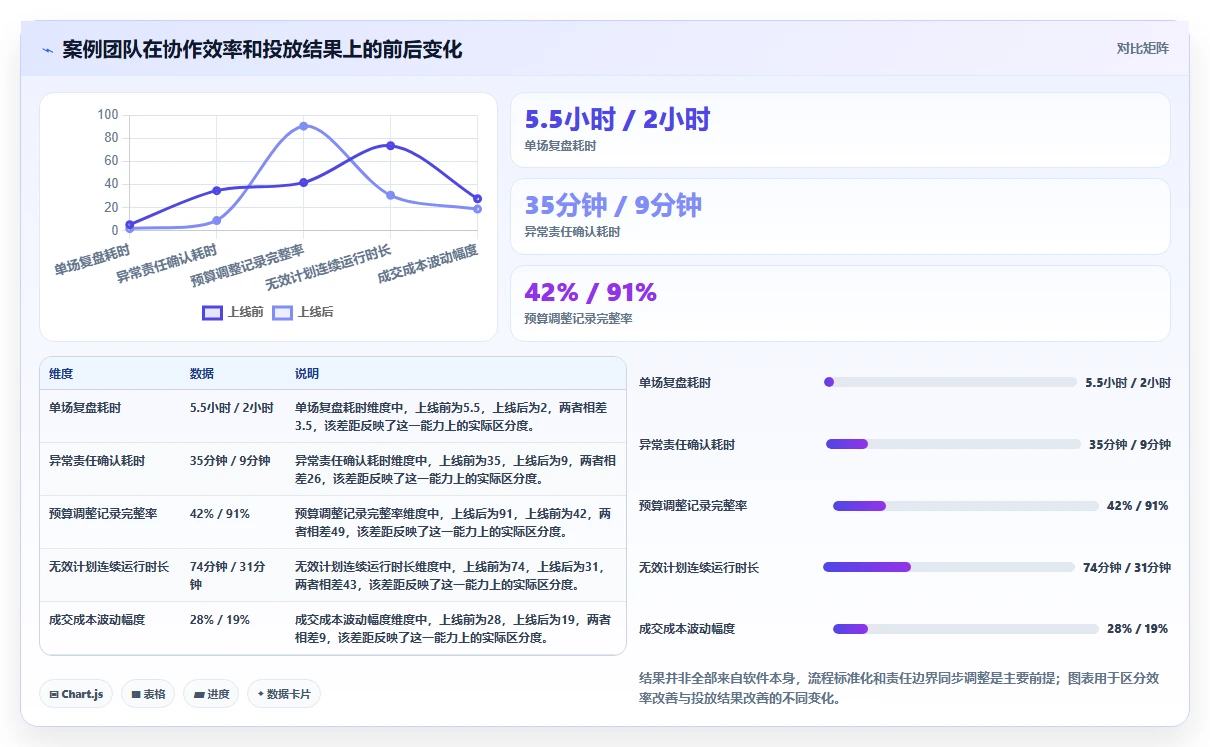
Task: Click the header icon beside the title
Action: (x=47, y=50)
